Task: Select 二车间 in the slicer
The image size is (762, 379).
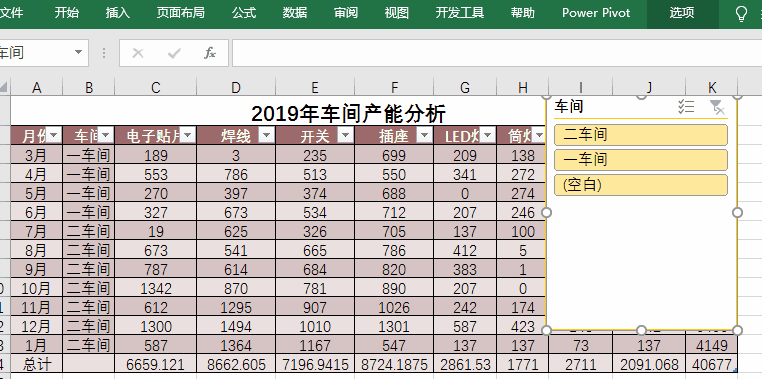Action: (641, 135)
